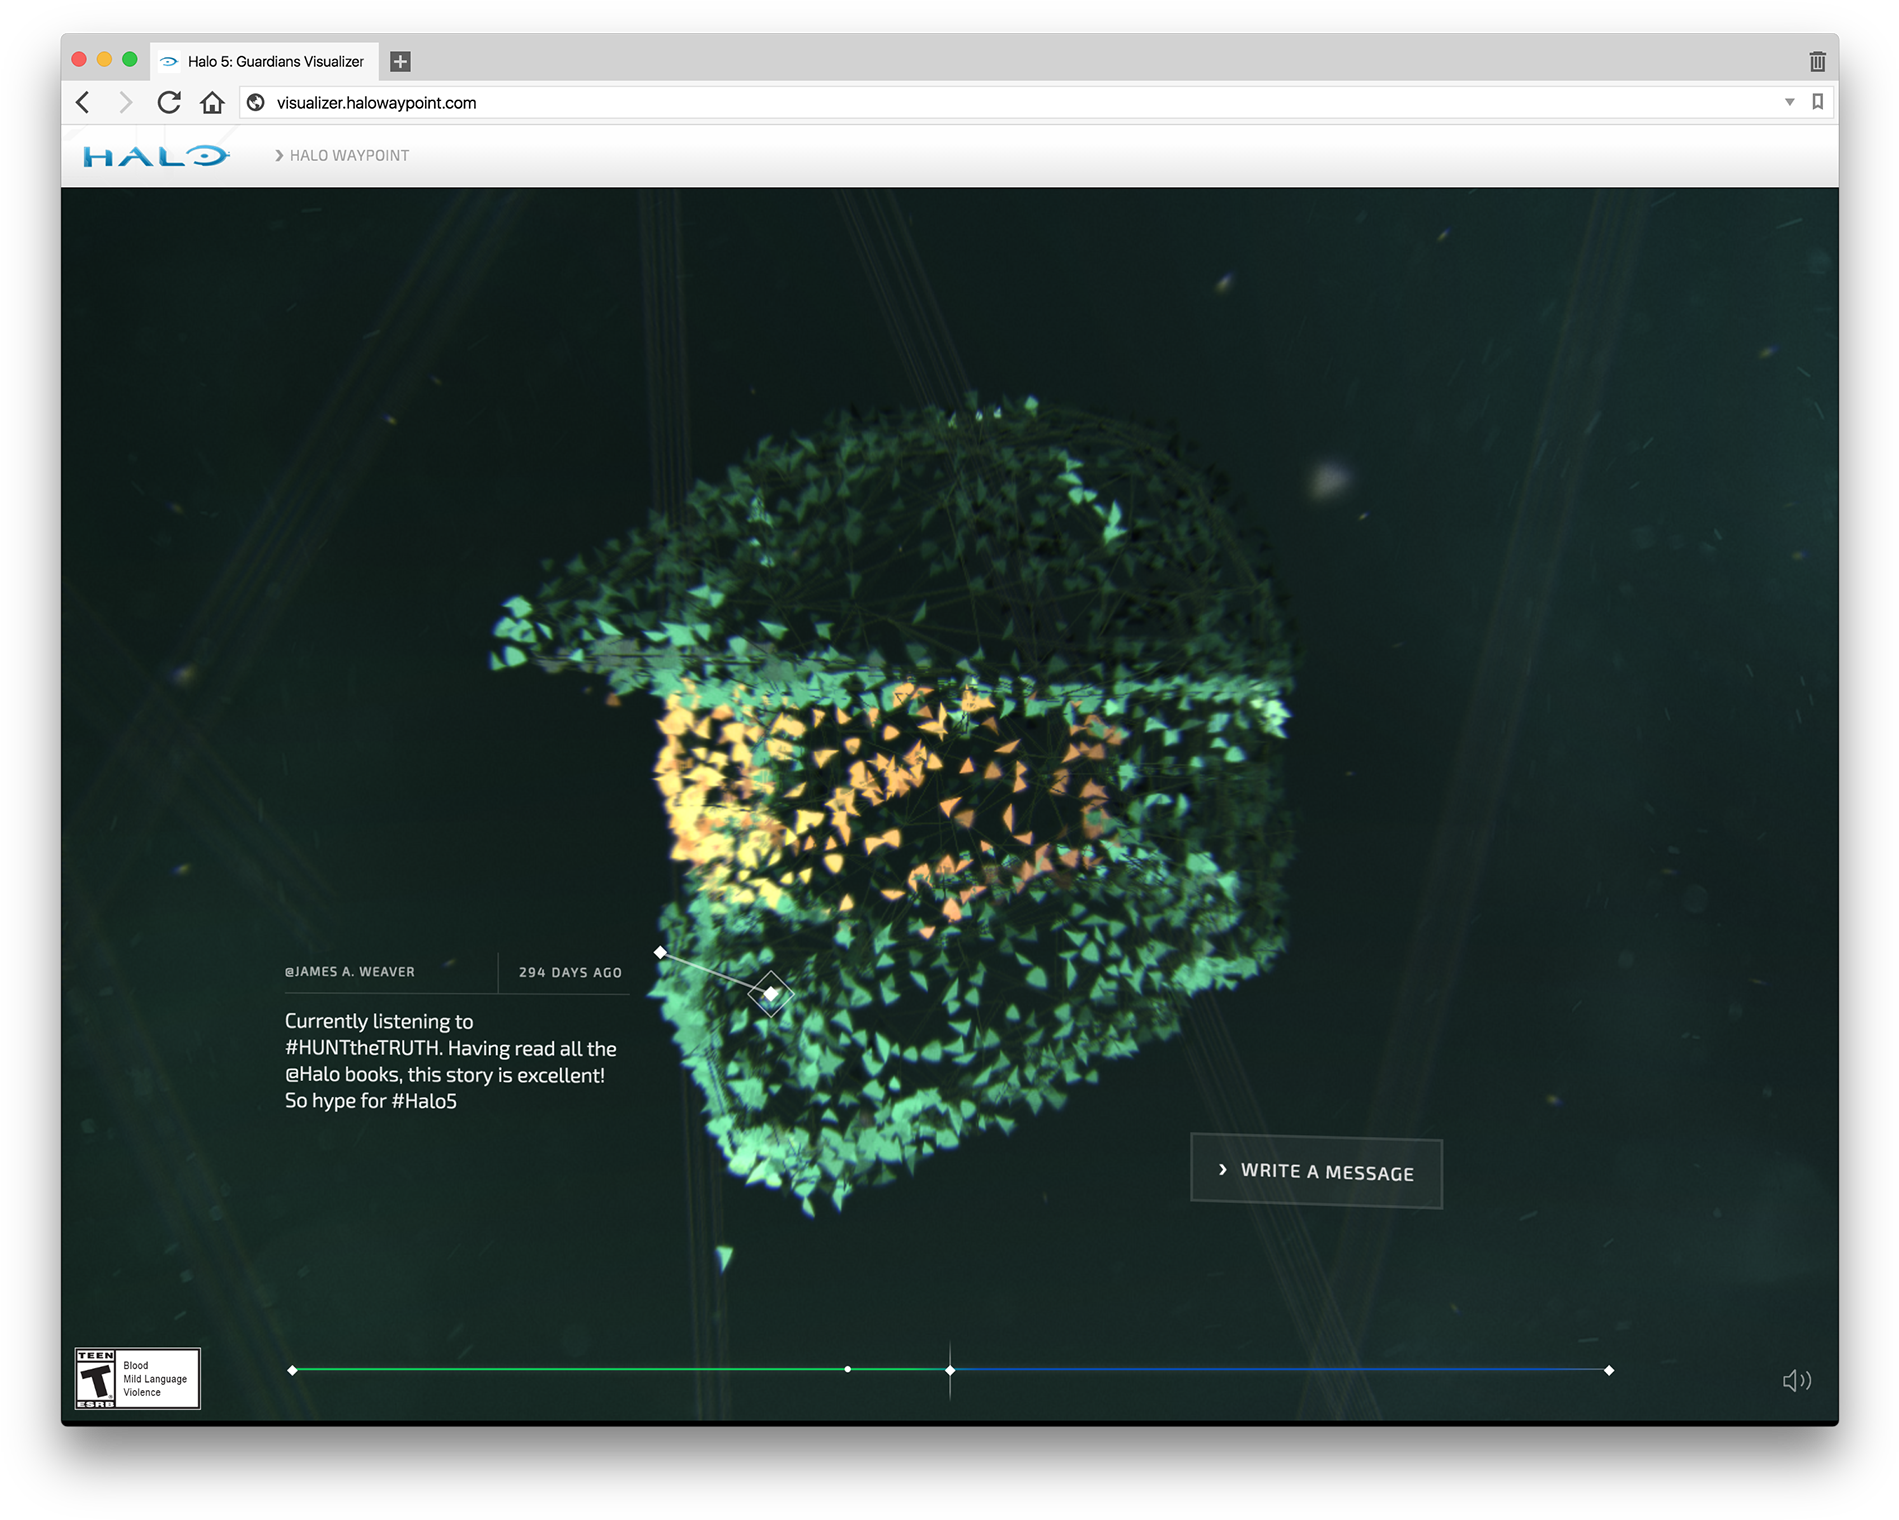Click the browser back arrow
The width and height of the screenshot is (1899, 1520).
coord(84,103)
